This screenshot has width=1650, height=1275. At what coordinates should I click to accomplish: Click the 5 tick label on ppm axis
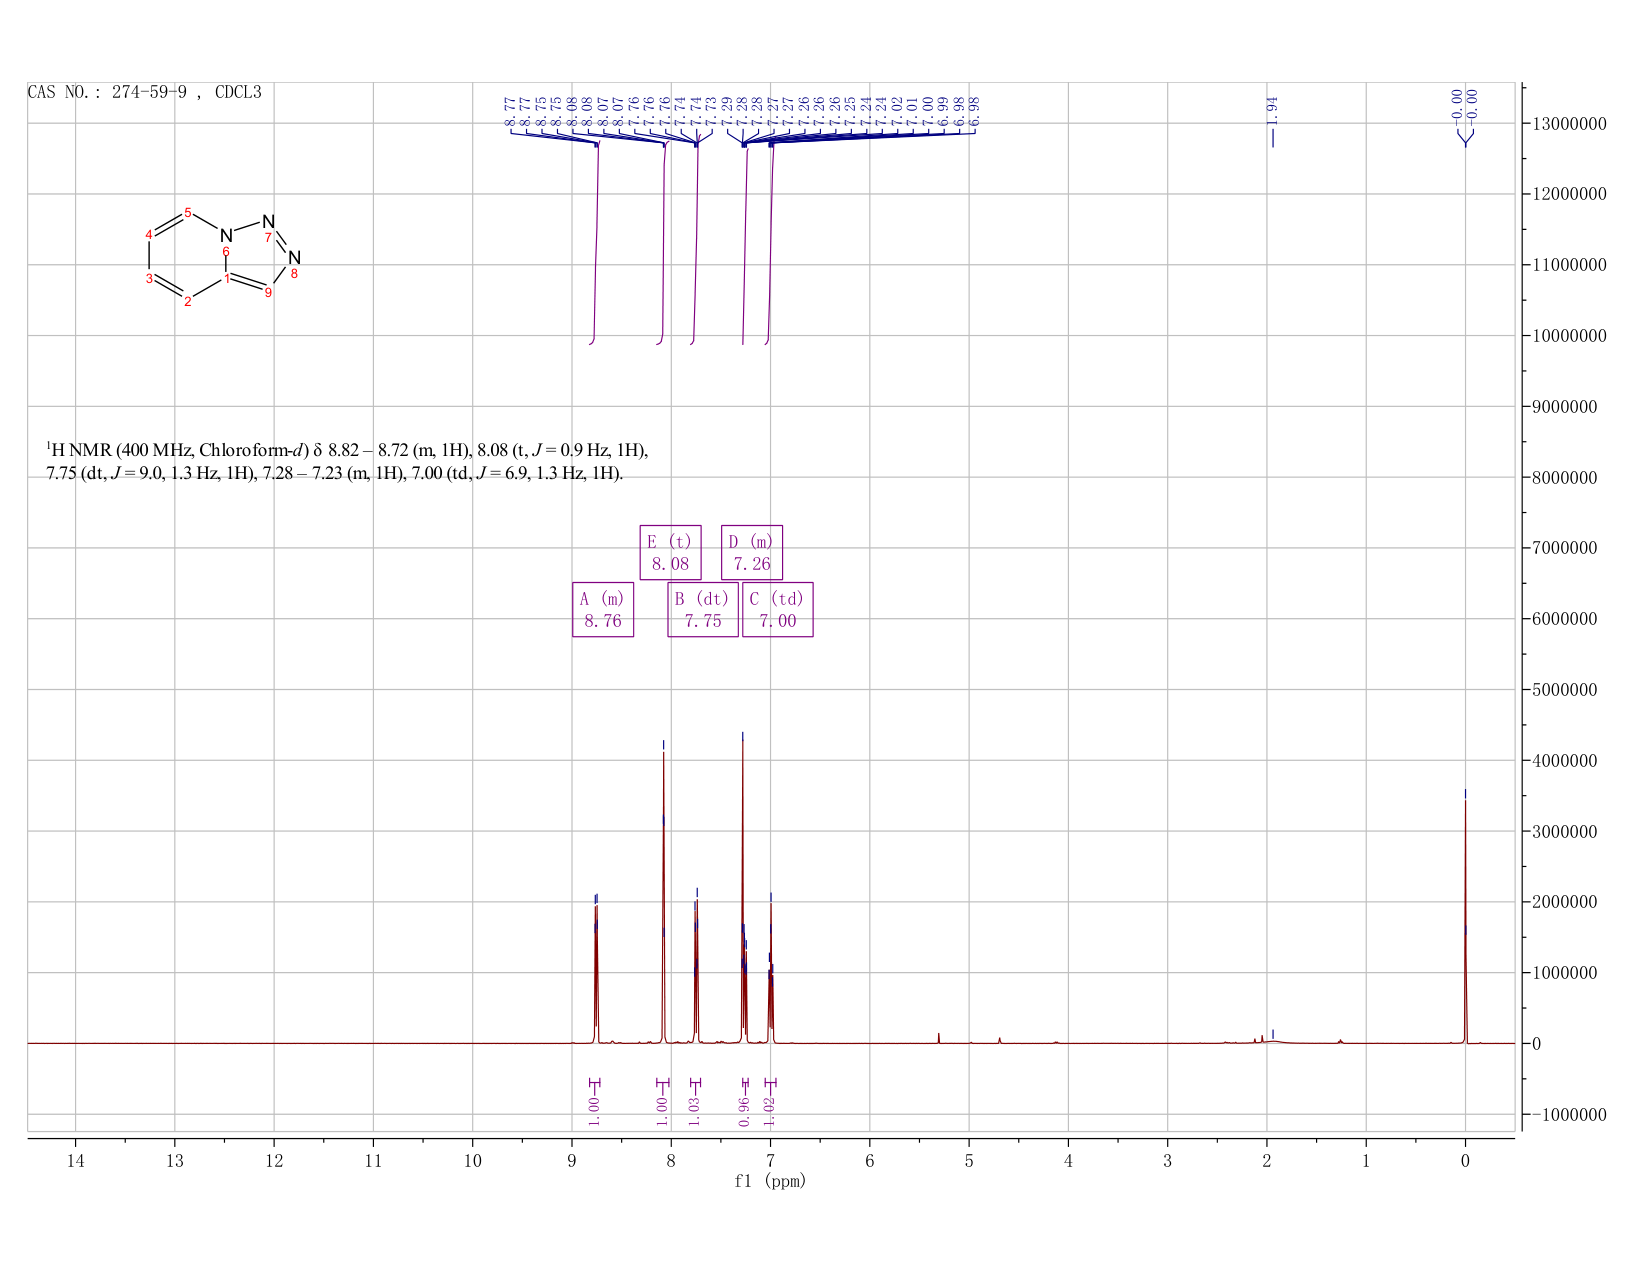[x=969, y=1160]
